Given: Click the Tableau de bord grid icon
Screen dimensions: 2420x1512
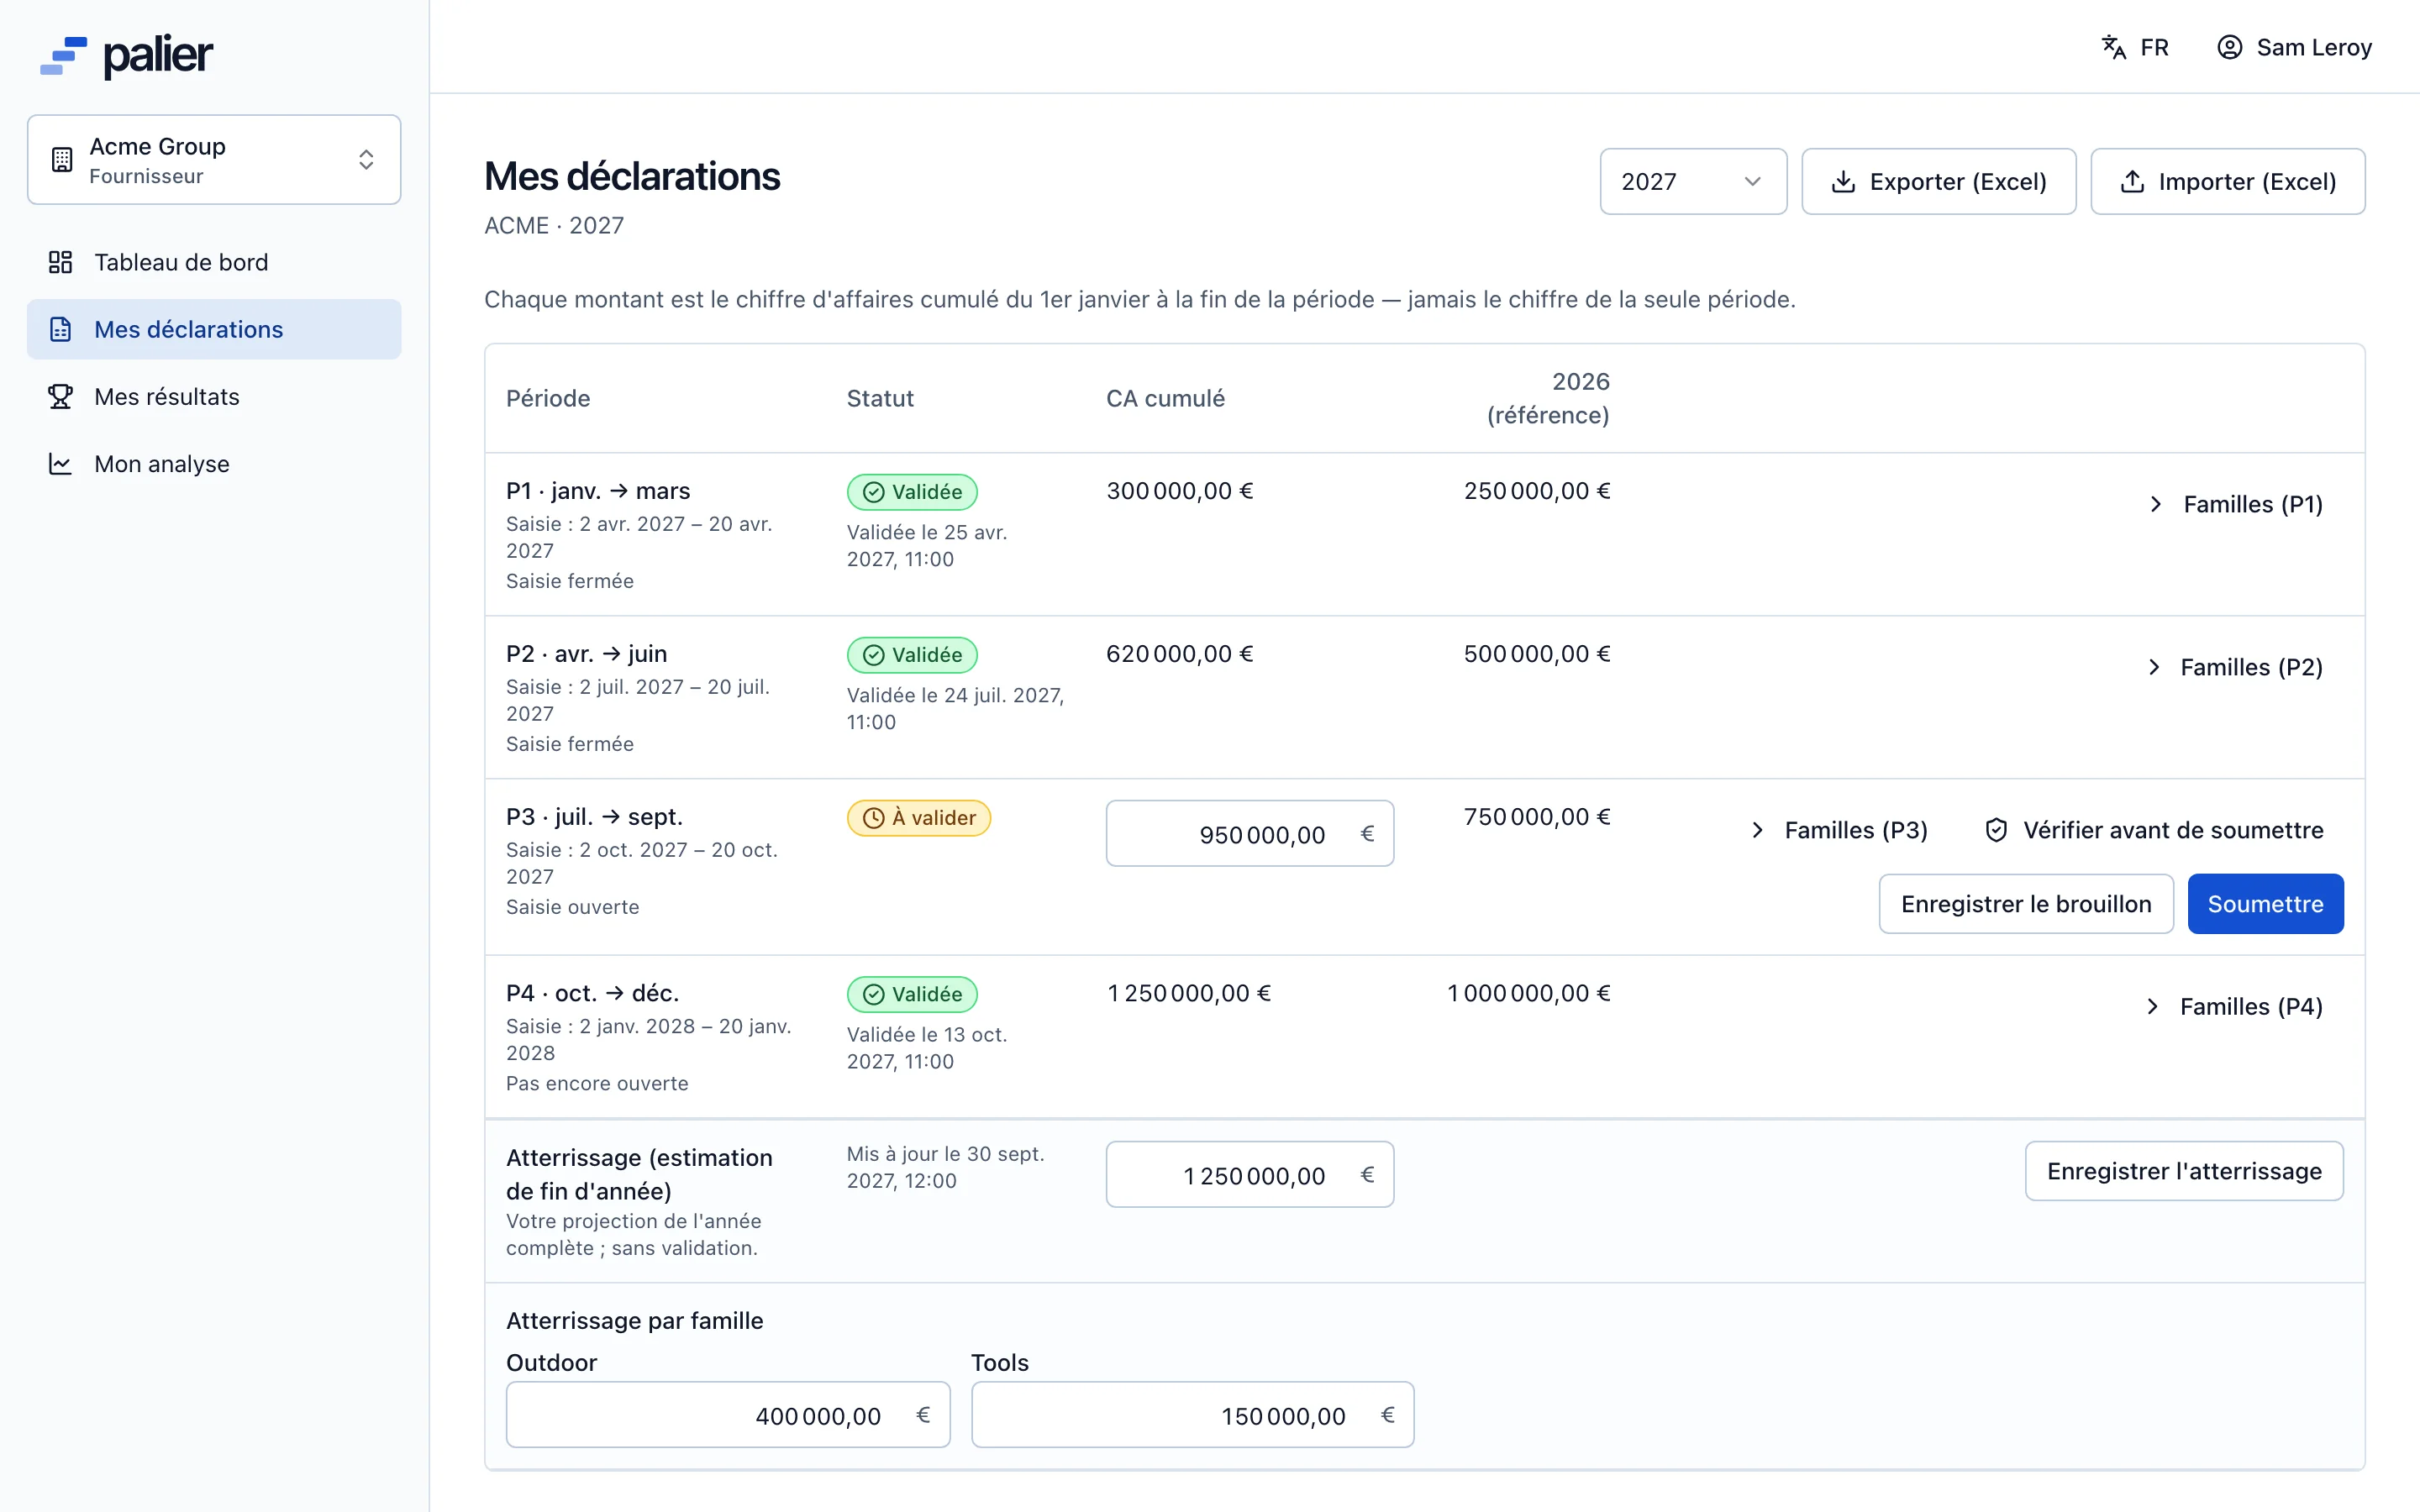Looking at the screenshot, I should click(60, 262).
